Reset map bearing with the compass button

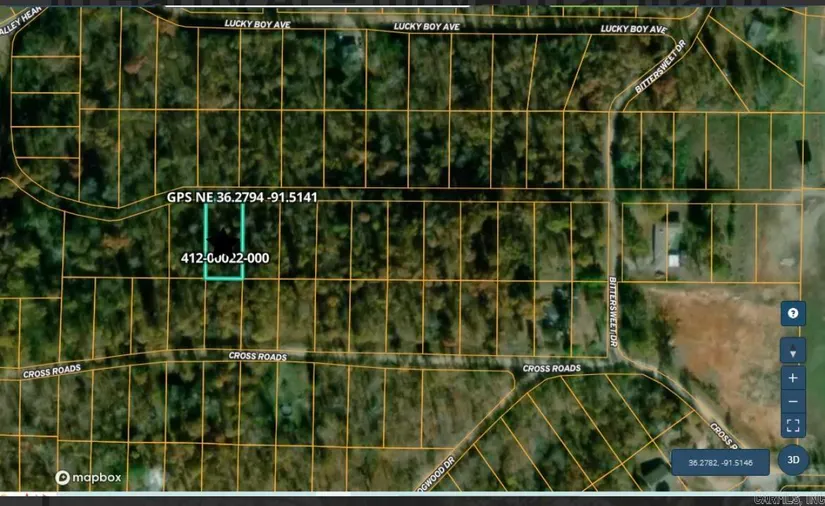[792, 351]
